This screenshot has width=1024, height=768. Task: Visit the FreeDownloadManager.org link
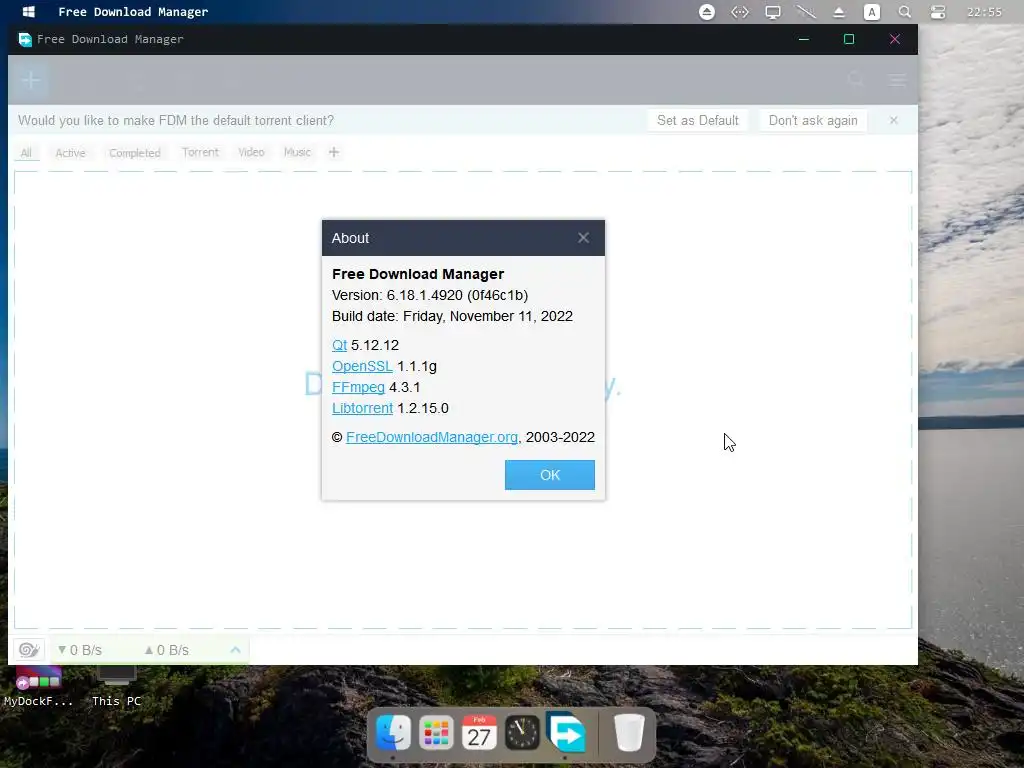(x=432, y=437)
